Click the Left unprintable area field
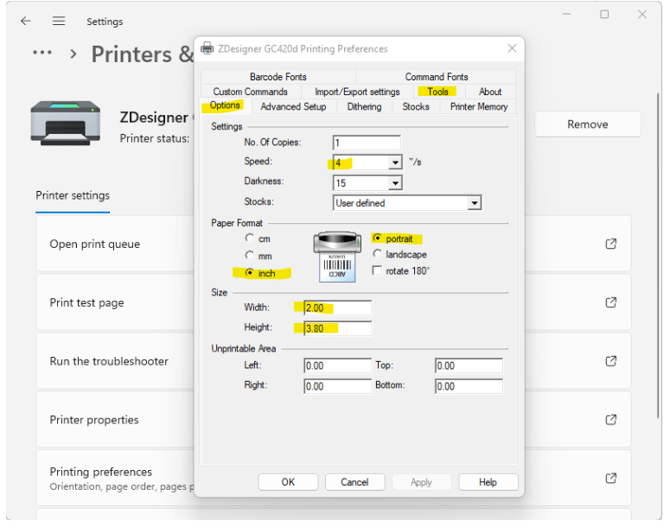670x527 pixels. coord(338,366)
